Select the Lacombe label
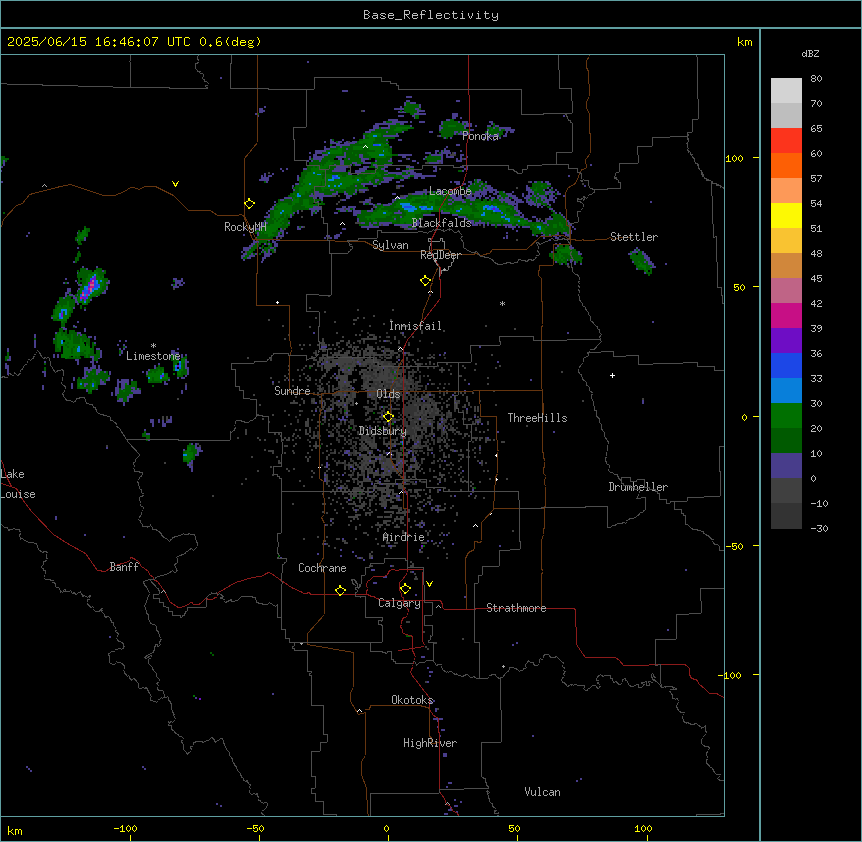The height and width of the screenshot is (842, 862). 450,191
